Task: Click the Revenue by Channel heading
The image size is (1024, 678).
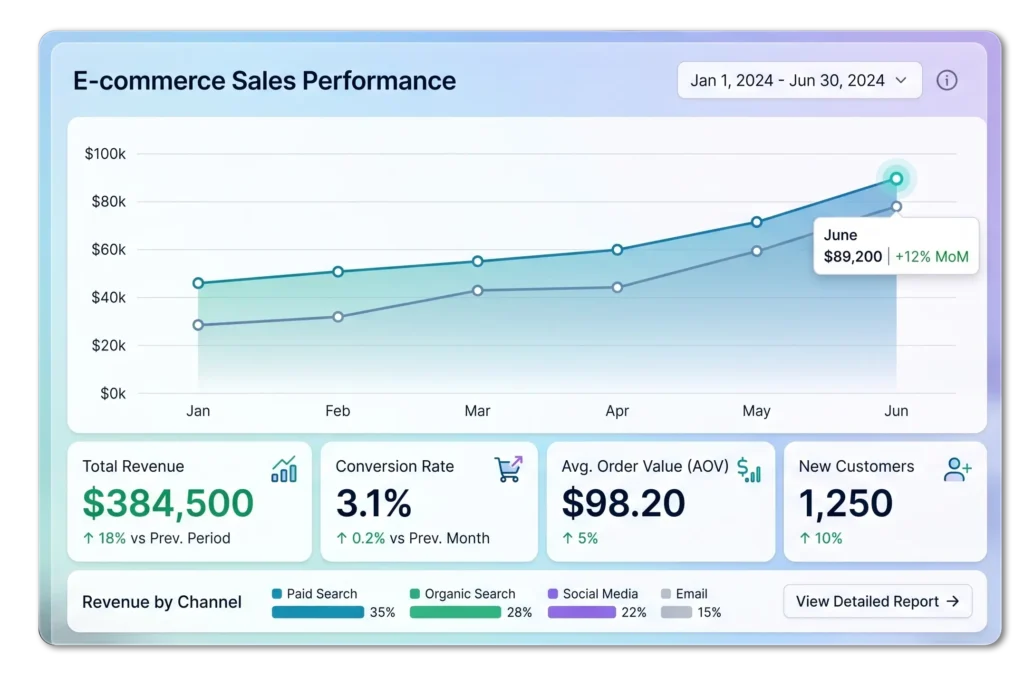Action: [162, 602]
